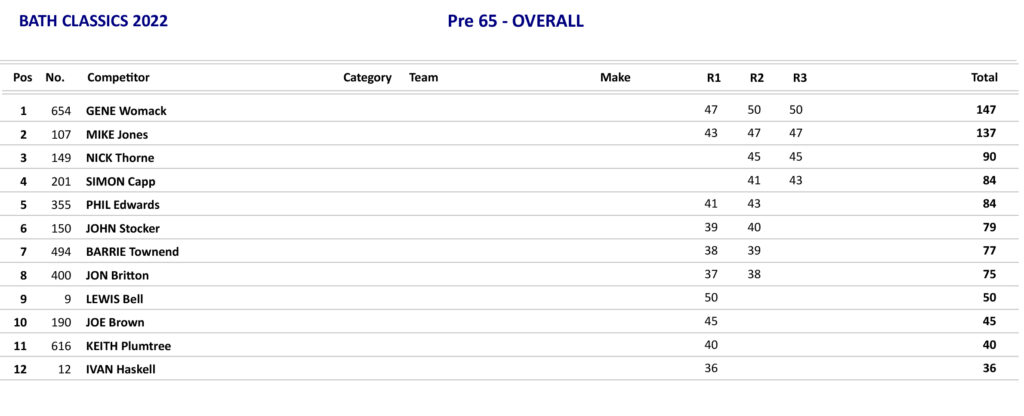The height and width of the screenshot is (416, 1024).
Task: Click JOHN Stocker row
Action: tap(123, 228)
